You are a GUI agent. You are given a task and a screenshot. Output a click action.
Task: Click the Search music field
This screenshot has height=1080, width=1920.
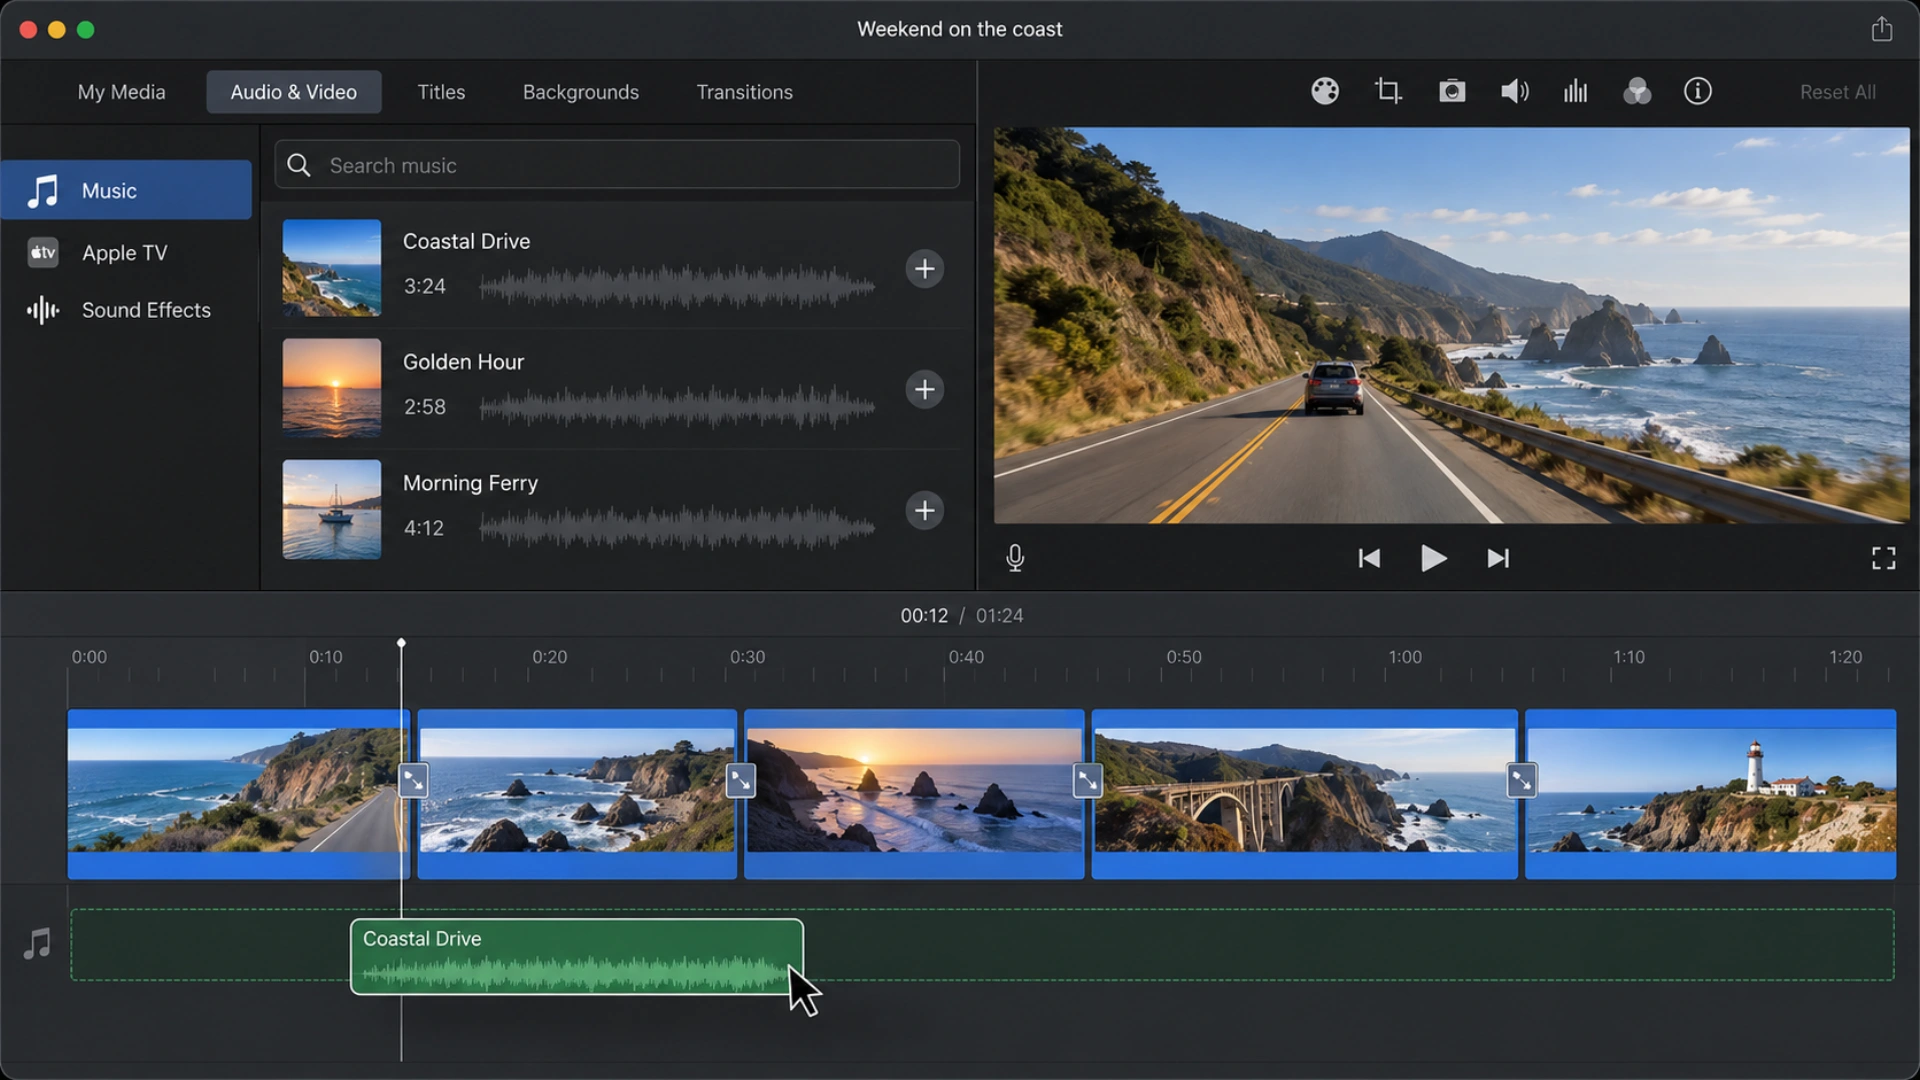[617, 165]
